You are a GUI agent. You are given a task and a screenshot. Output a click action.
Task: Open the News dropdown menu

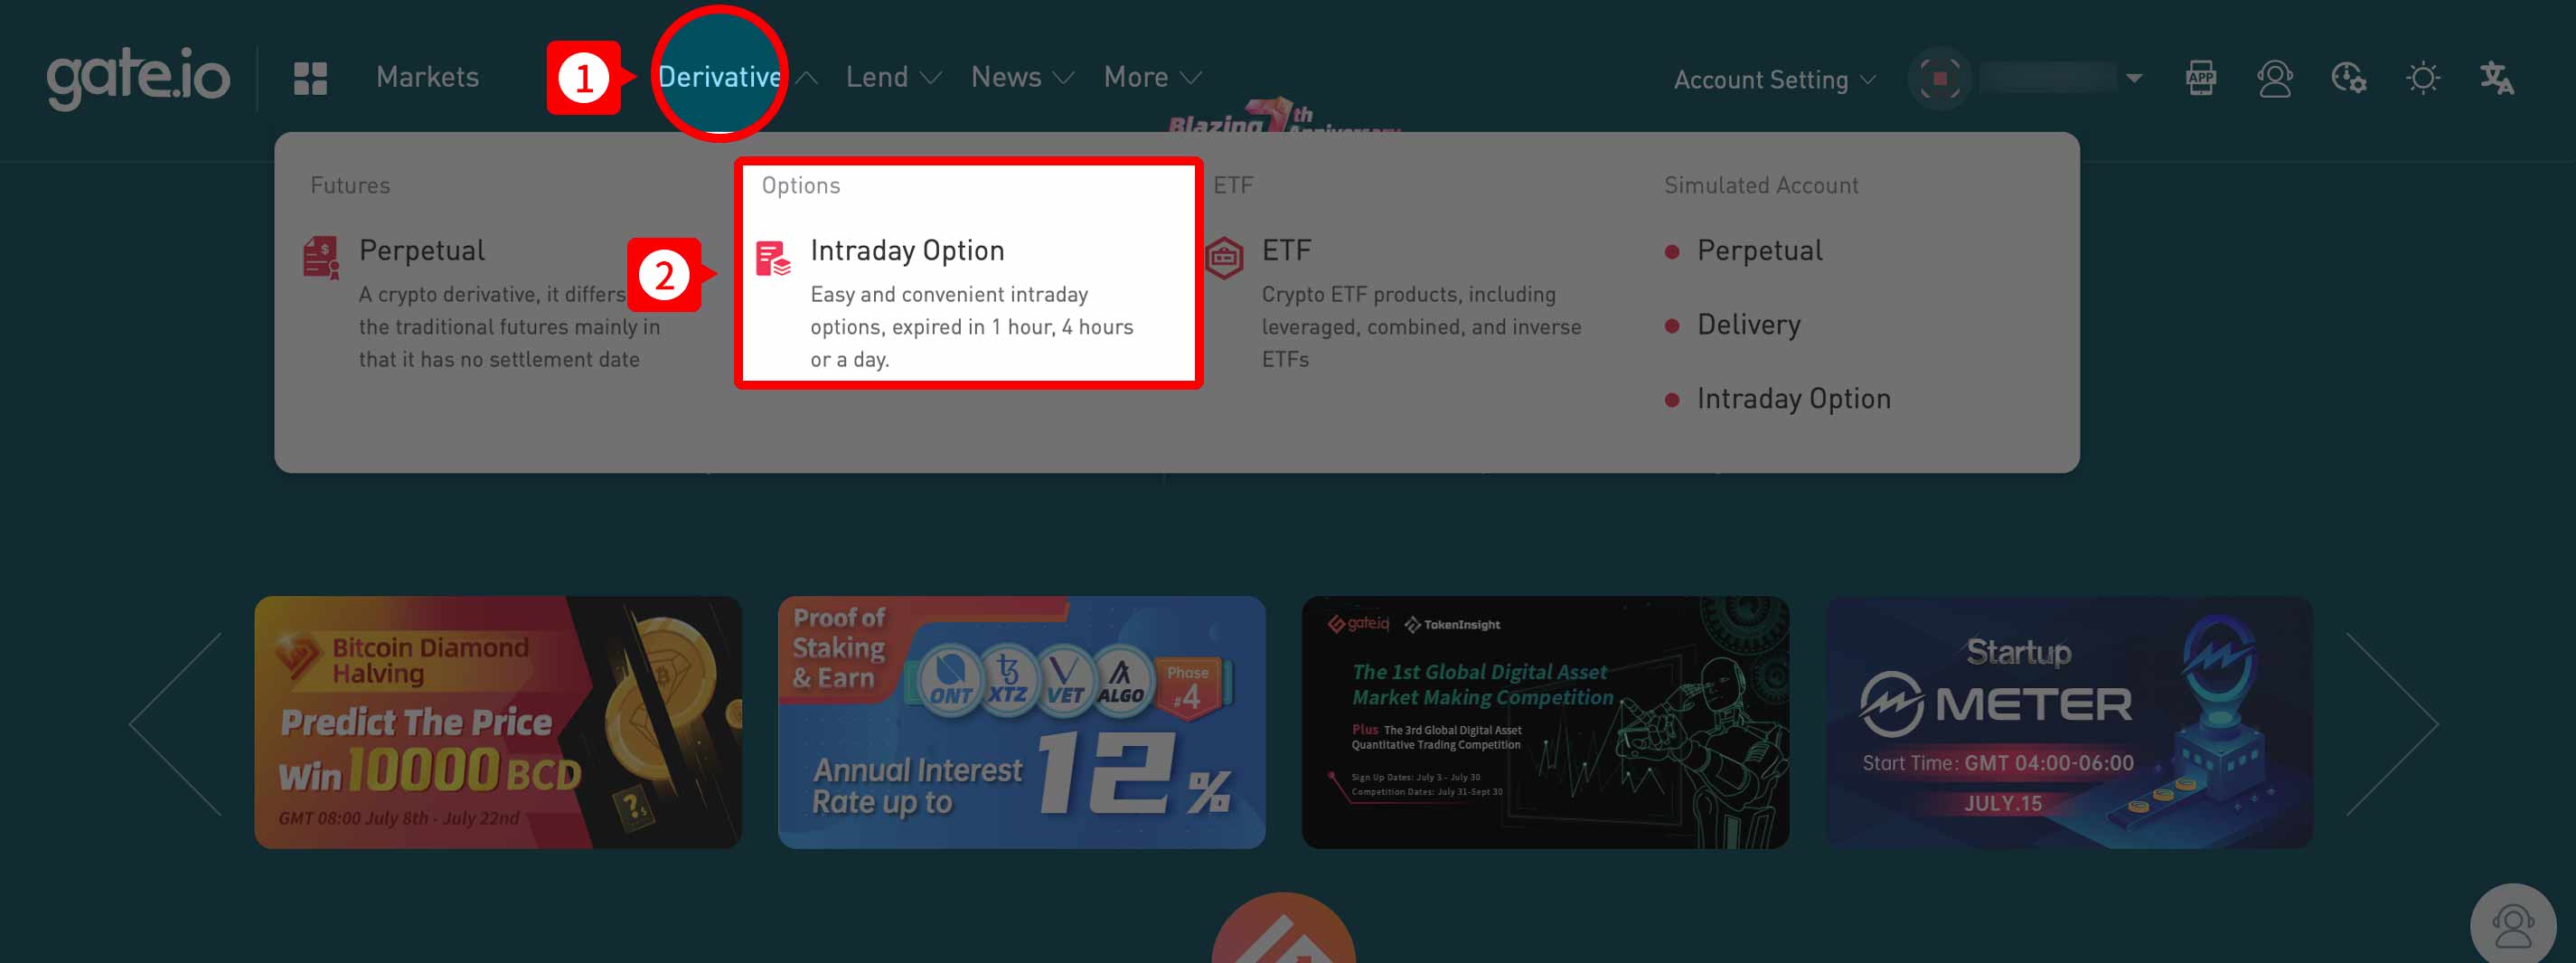point(1022,77)
